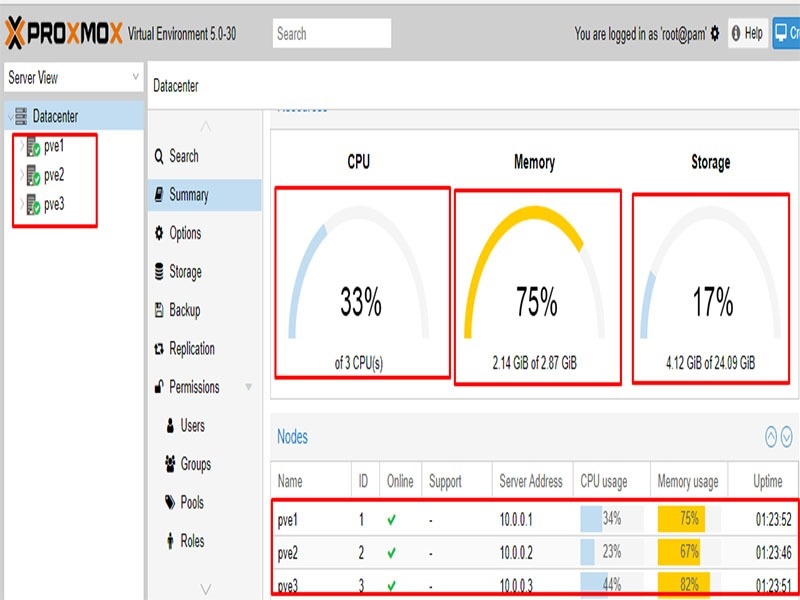Open Users via its person icon
Viewport: 800px width, 600px height.
[x=170, y=425]
